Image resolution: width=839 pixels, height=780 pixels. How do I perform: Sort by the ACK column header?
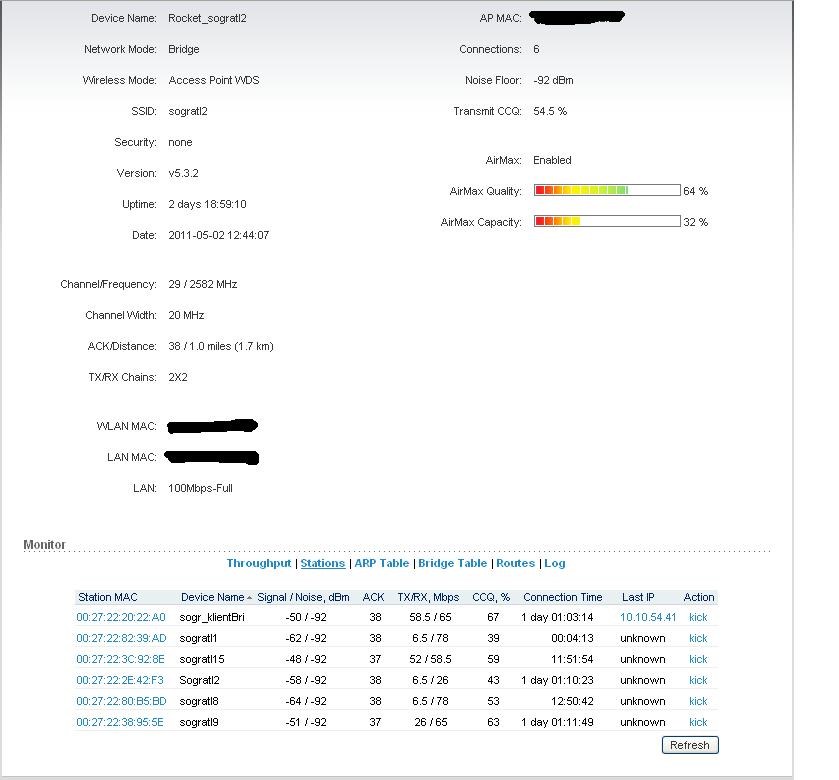[373, 597]
